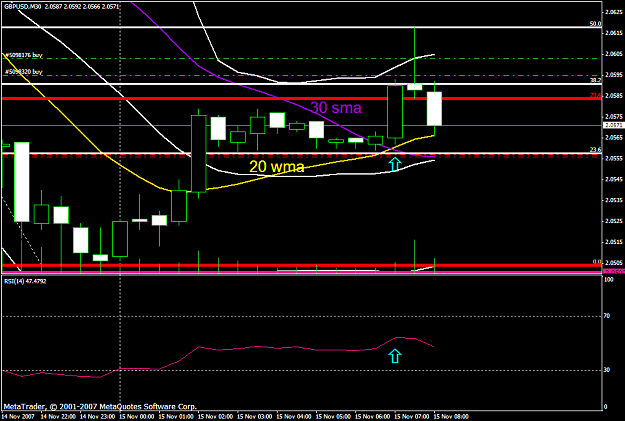Click the 23.6 Fibonacci level label

pyautogui.click(x=595, y=150)
